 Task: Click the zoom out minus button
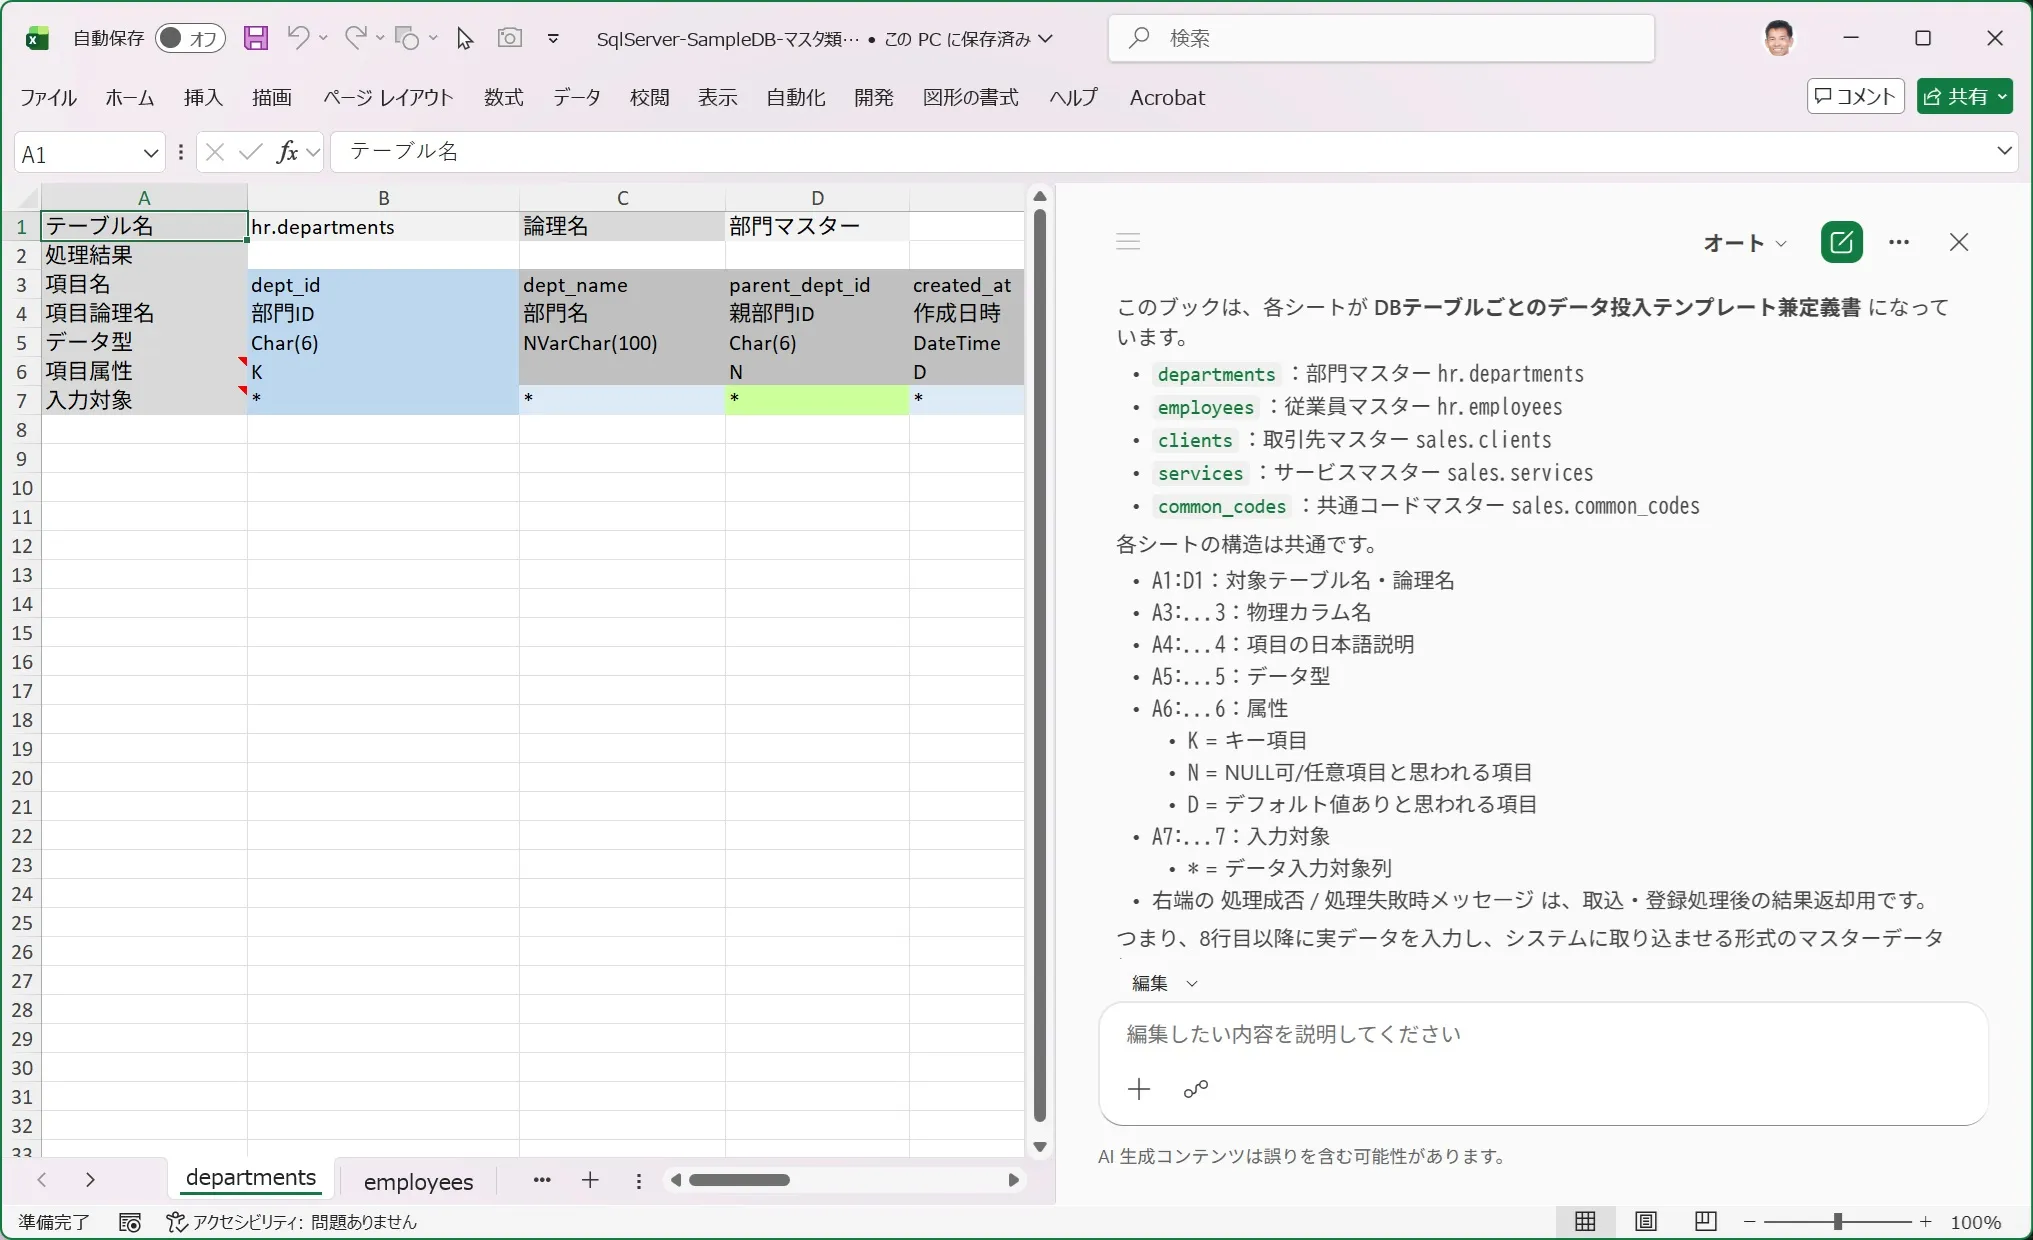[x=1750, y=1222]
